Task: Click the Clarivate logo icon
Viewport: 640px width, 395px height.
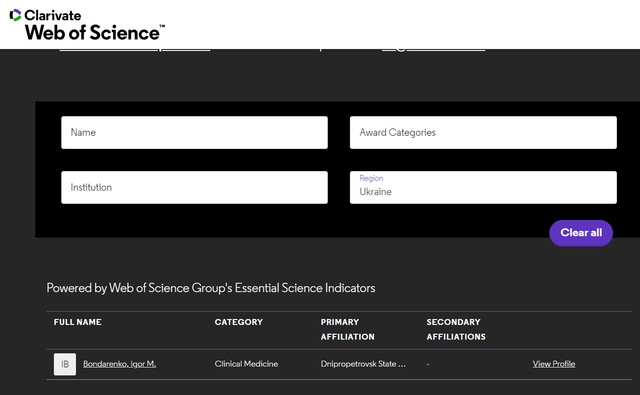Action: [x=15, y=15]
